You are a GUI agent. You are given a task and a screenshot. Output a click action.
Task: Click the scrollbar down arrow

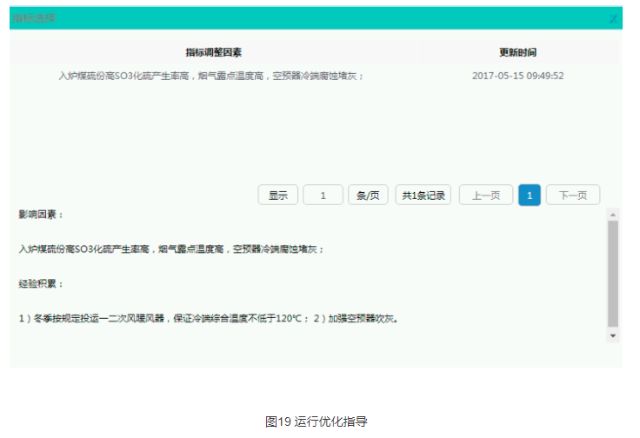point(613,336)
